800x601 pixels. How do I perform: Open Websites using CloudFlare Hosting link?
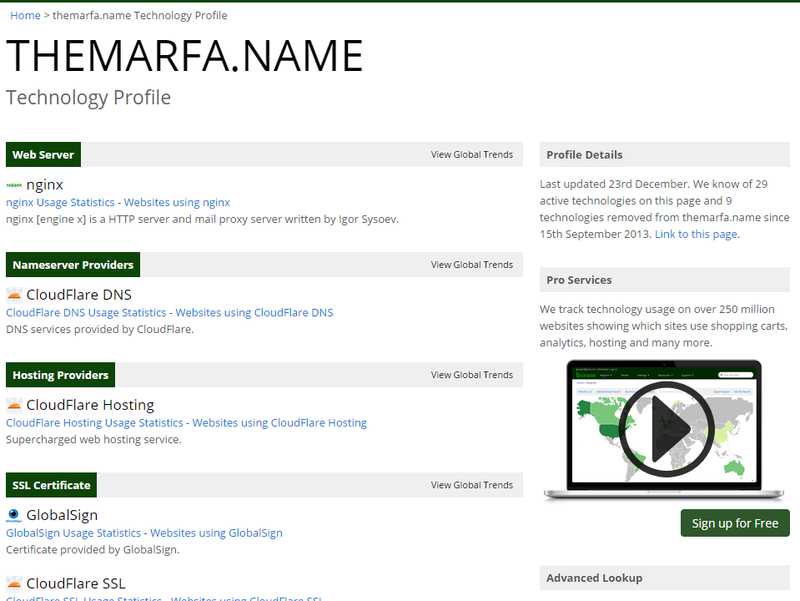coord(280,423)
